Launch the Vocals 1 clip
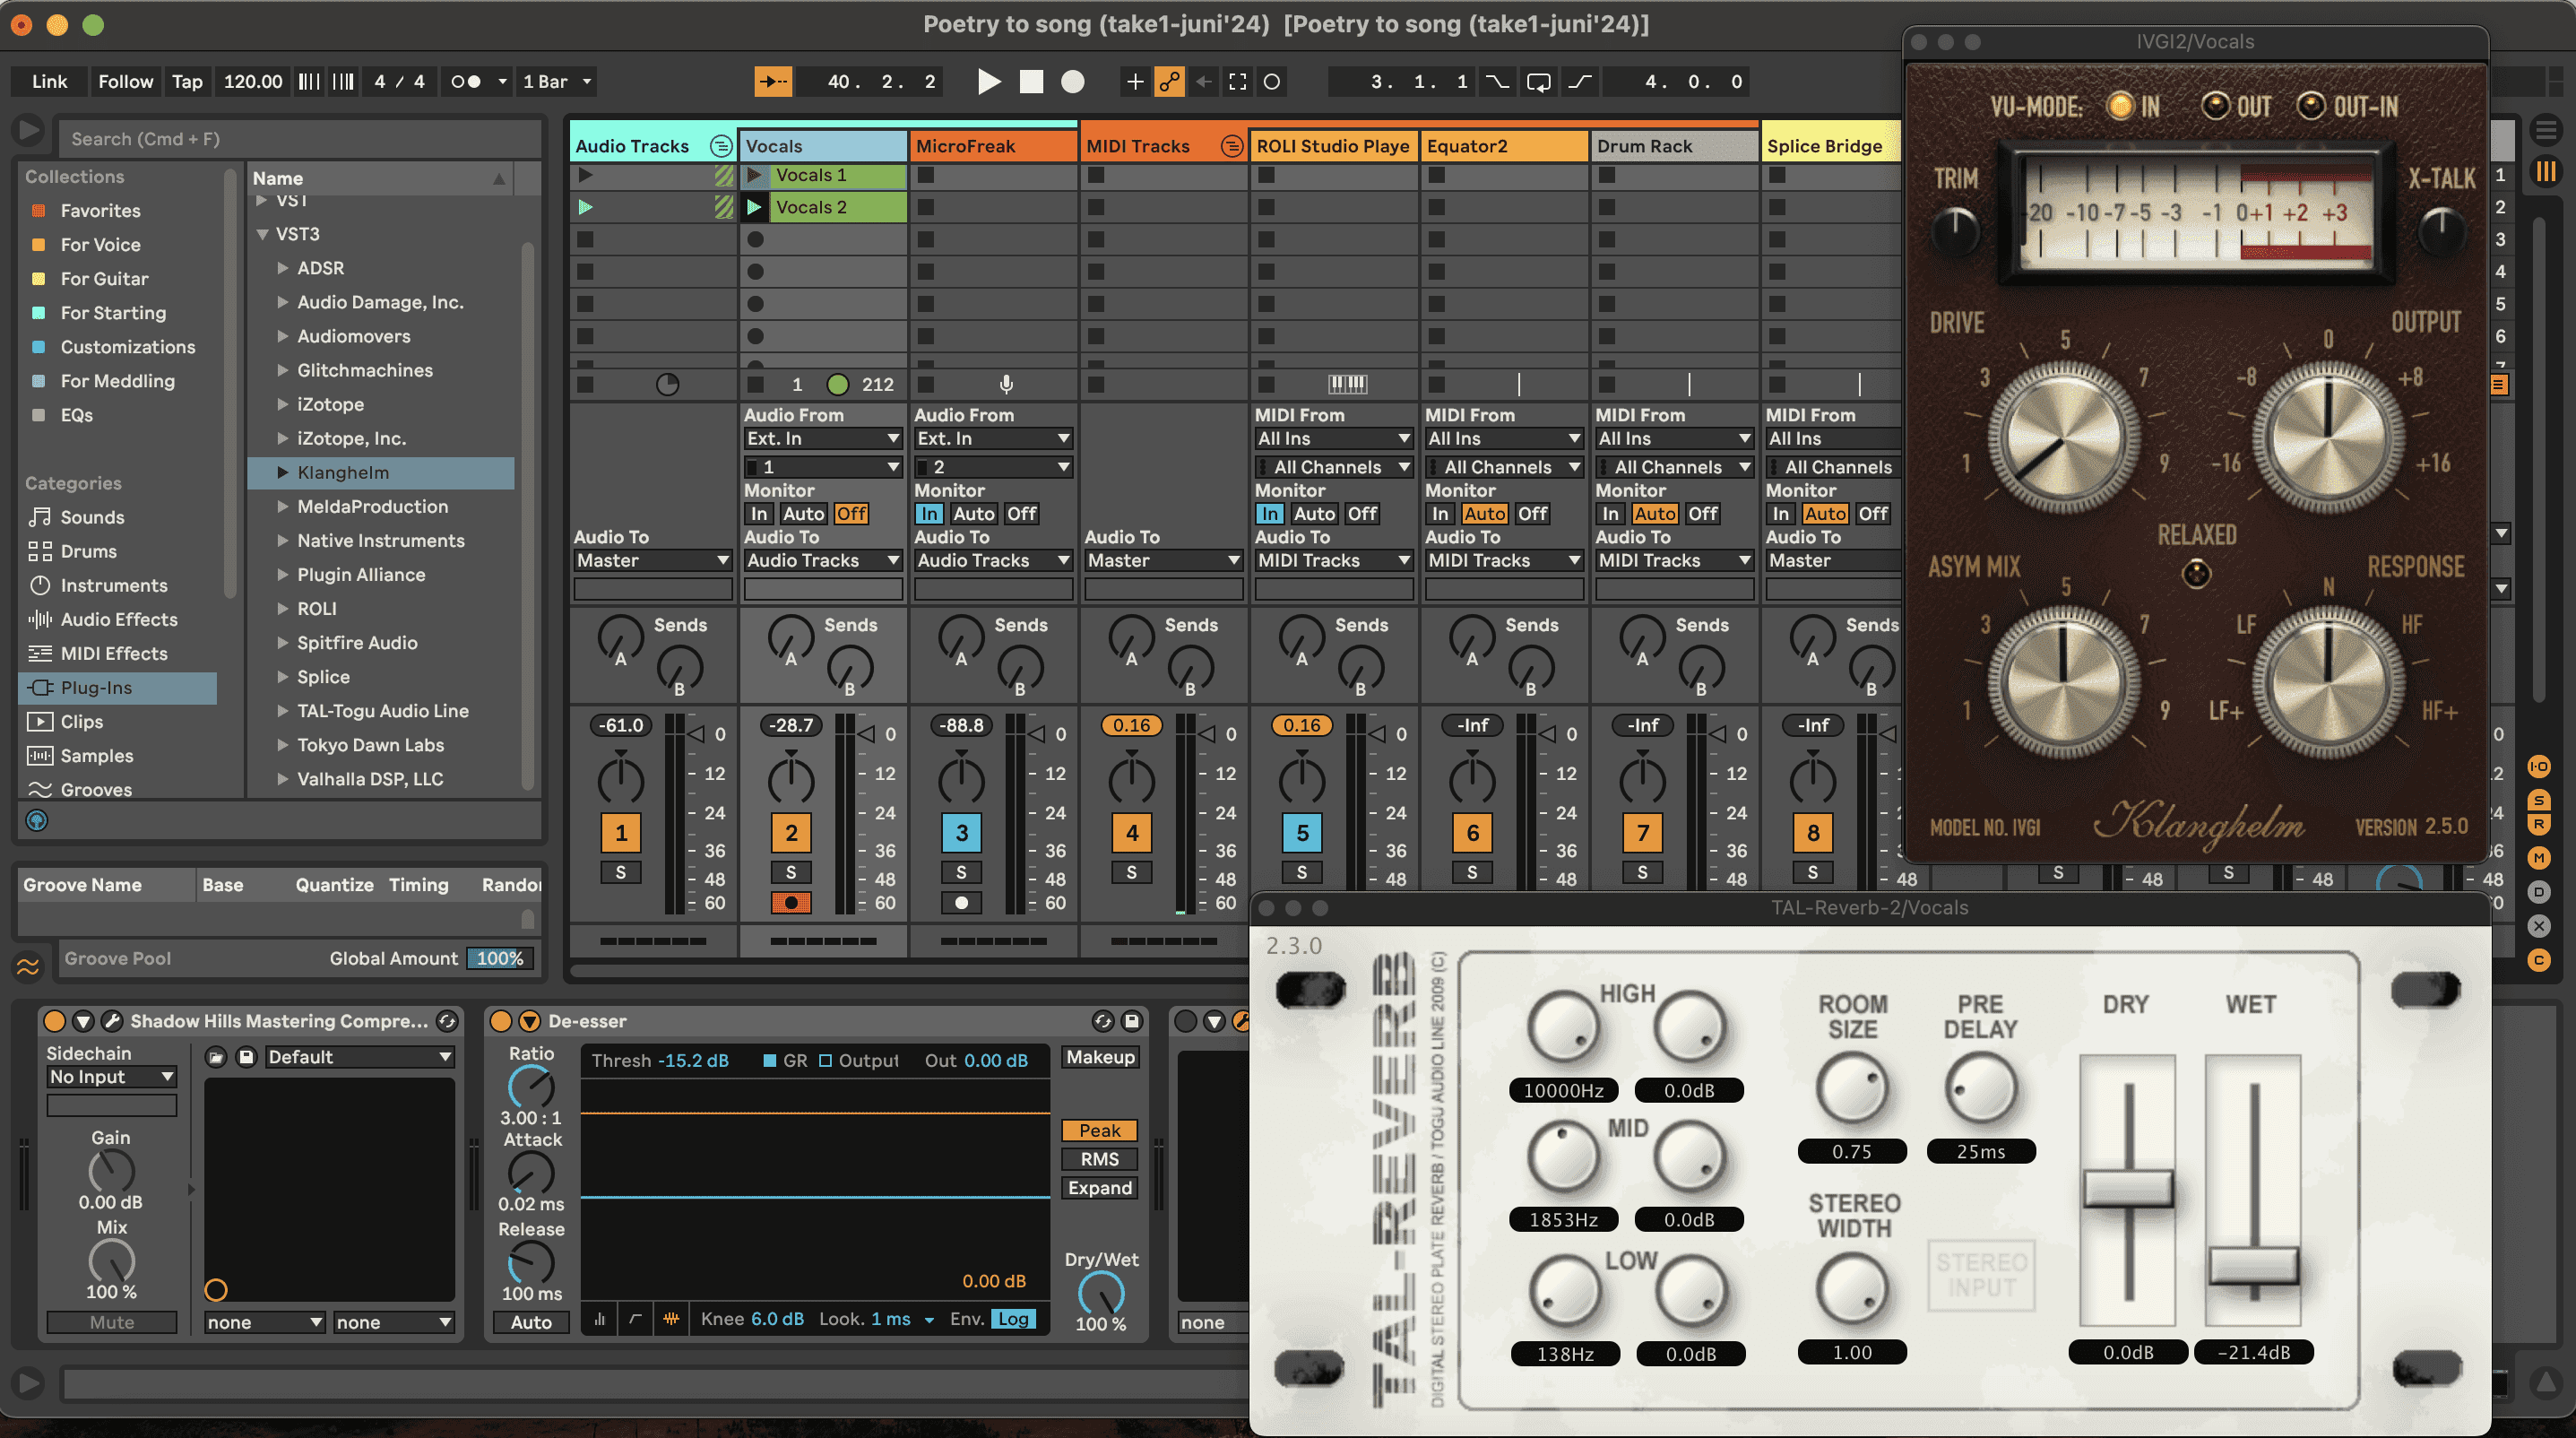Screen dimensions: 2576x1438 coord(755,175)
